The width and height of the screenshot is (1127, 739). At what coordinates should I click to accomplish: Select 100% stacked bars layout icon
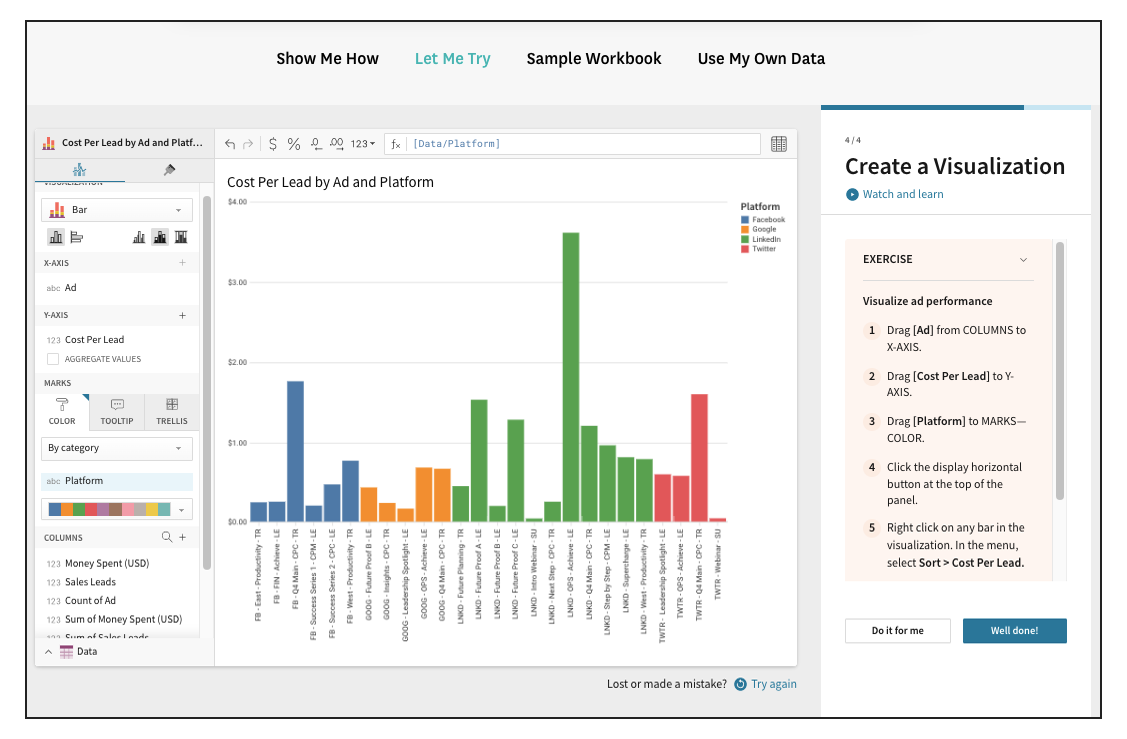click(x=181, y=237)
